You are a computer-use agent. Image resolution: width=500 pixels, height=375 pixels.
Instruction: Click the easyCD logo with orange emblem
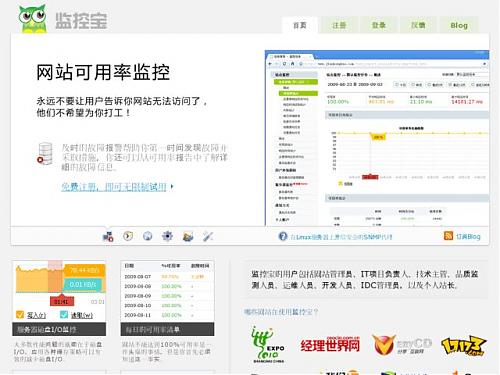(x=402, y=345)
